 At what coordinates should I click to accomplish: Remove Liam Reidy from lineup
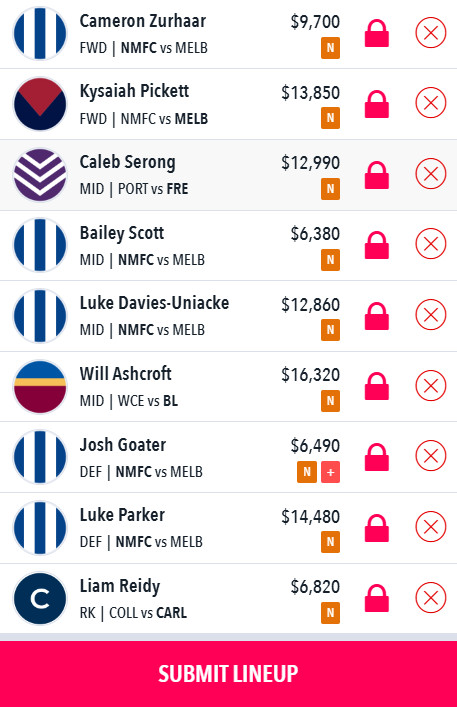pyautogui.click(x=430, y=597)
